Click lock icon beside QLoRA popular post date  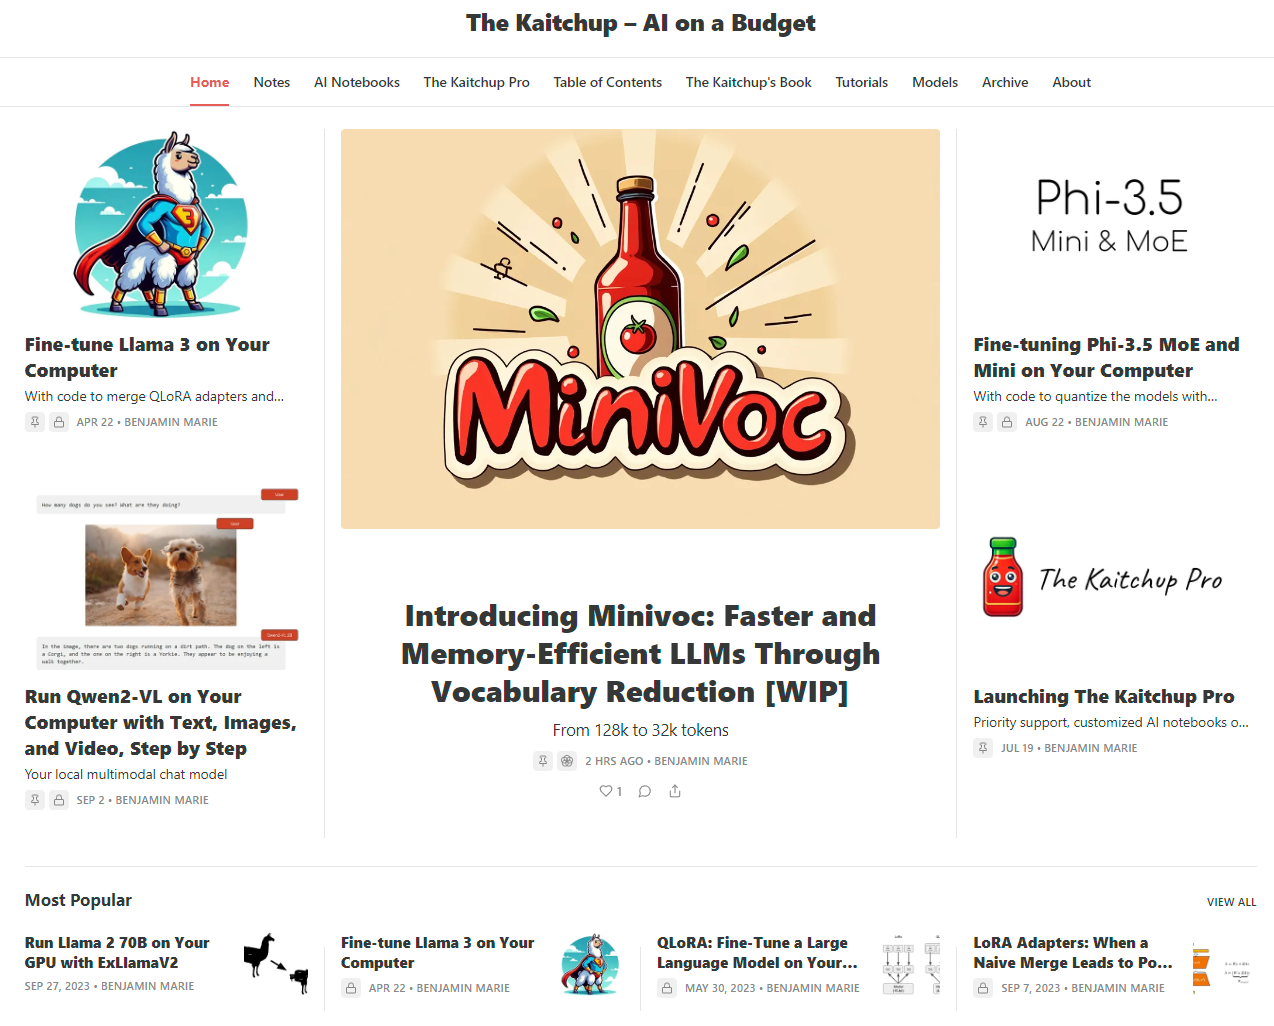pos(667,988)
